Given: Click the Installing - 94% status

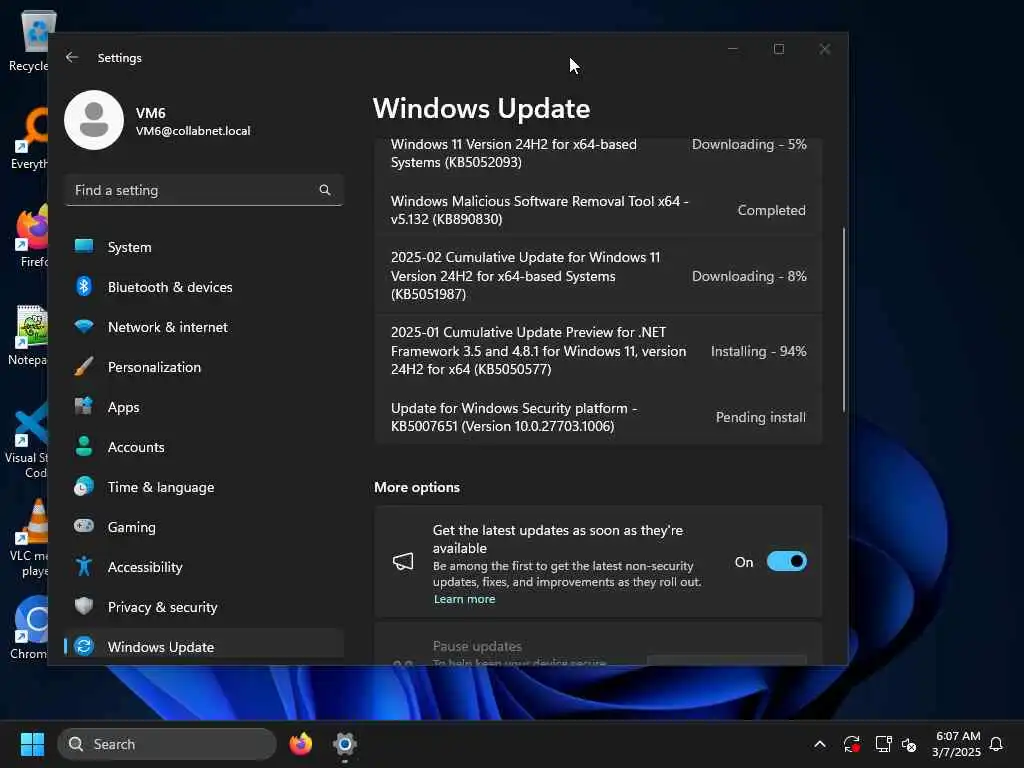Looking at the screenshot, I should pyautogui.click(x=758, y=351).
